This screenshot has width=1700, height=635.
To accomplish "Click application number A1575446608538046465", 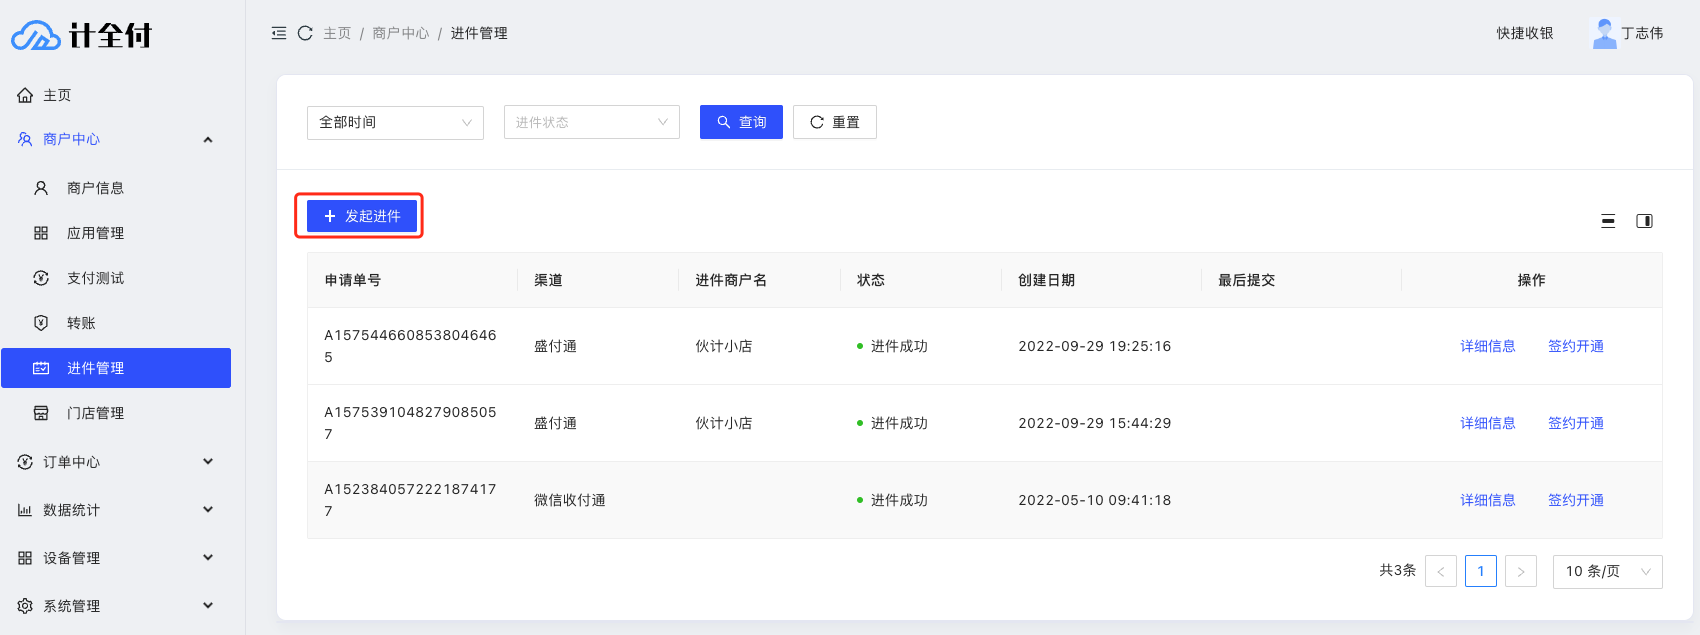I will (410, 346).
